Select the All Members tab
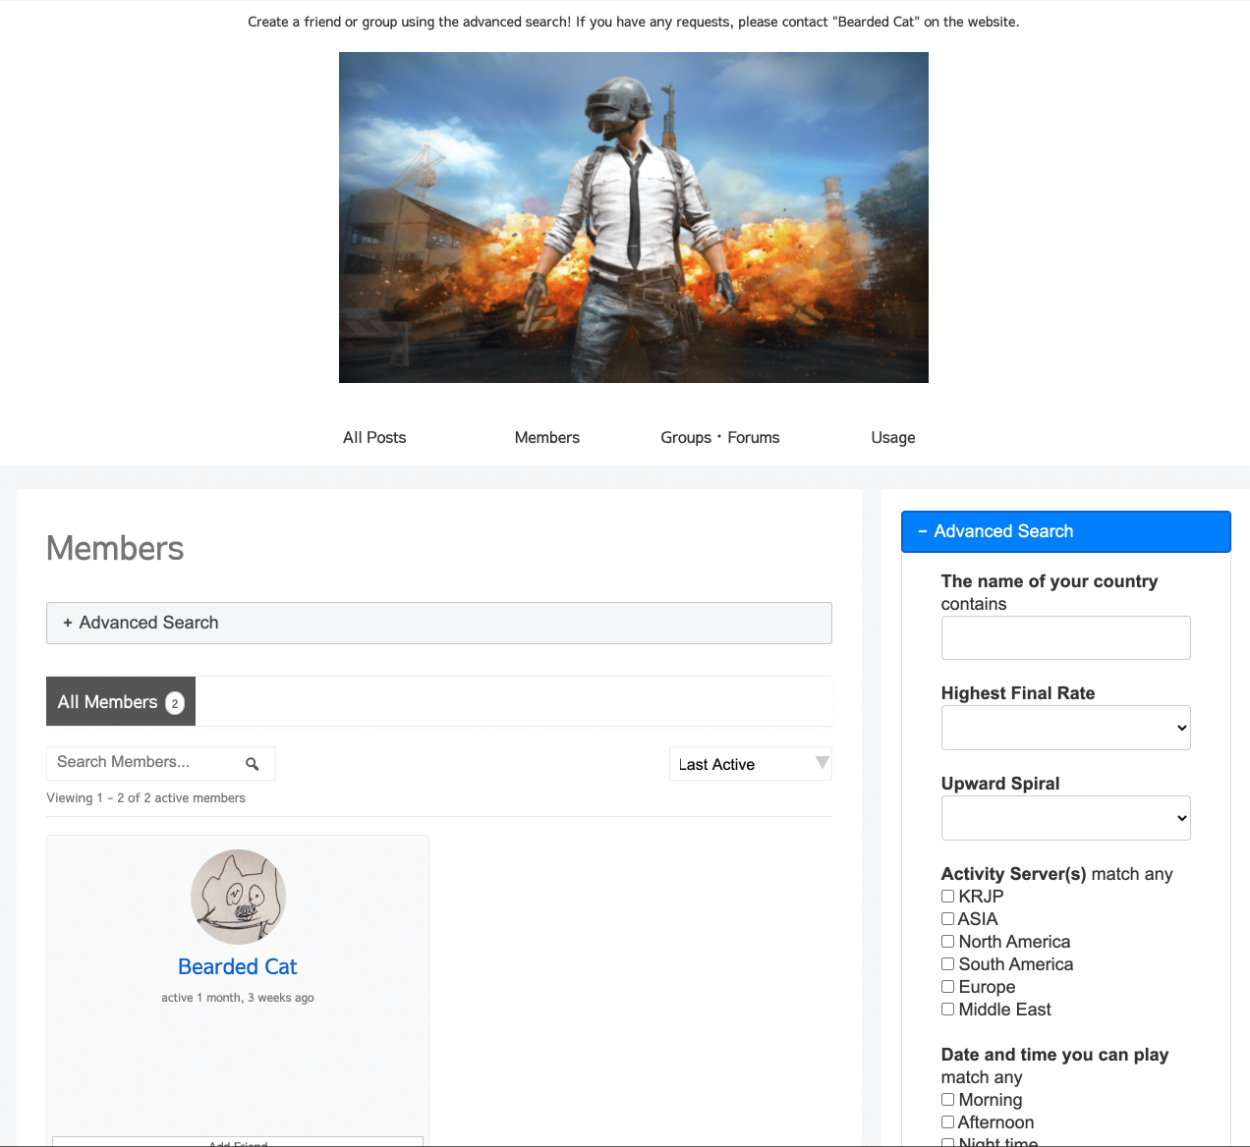Image resolution: width=1250 pixels, height=1147 pixels. 120,702
